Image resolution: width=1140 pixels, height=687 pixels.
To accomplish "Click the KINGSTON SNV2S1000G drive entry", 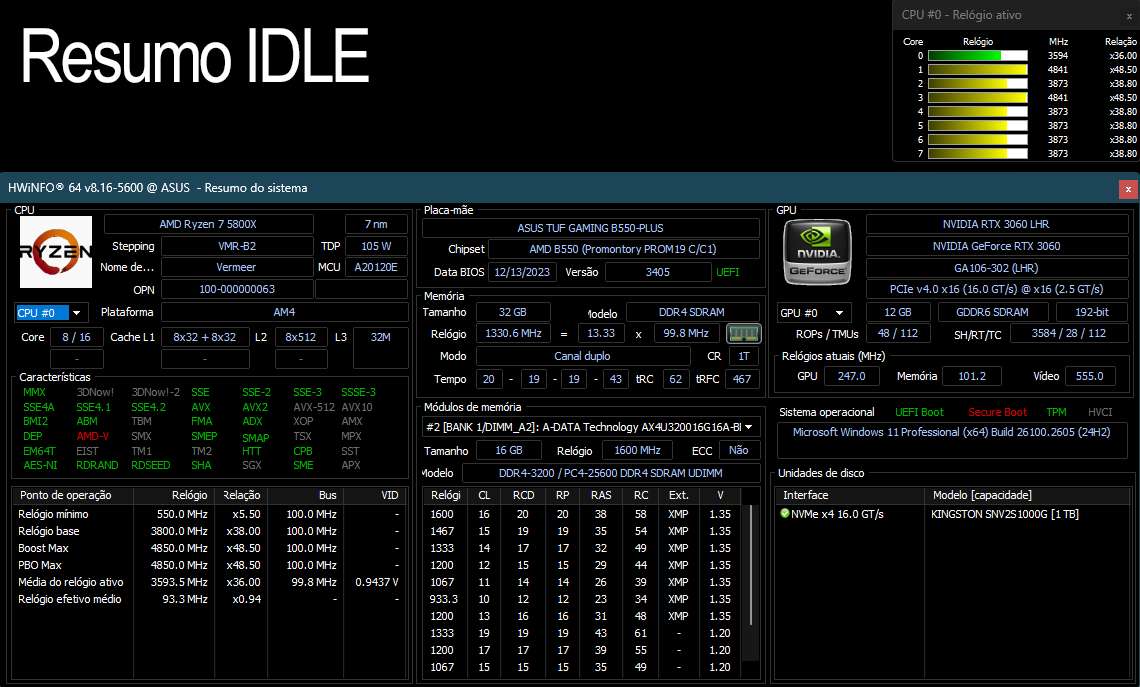I will pos(1005,514).
